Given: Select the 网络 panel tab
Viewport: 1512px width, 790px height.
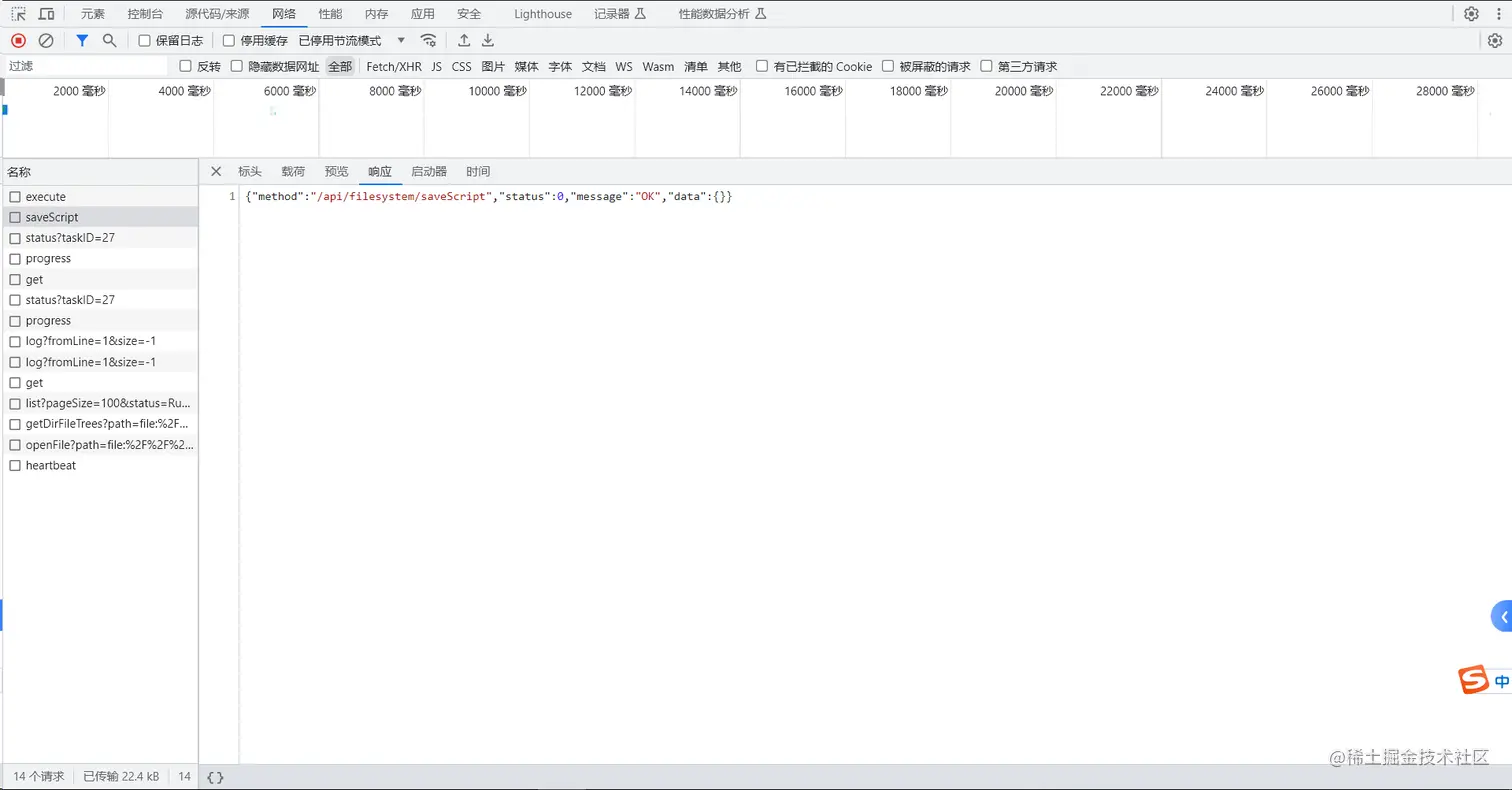Looking at the screenshot, I should (284, 14).
